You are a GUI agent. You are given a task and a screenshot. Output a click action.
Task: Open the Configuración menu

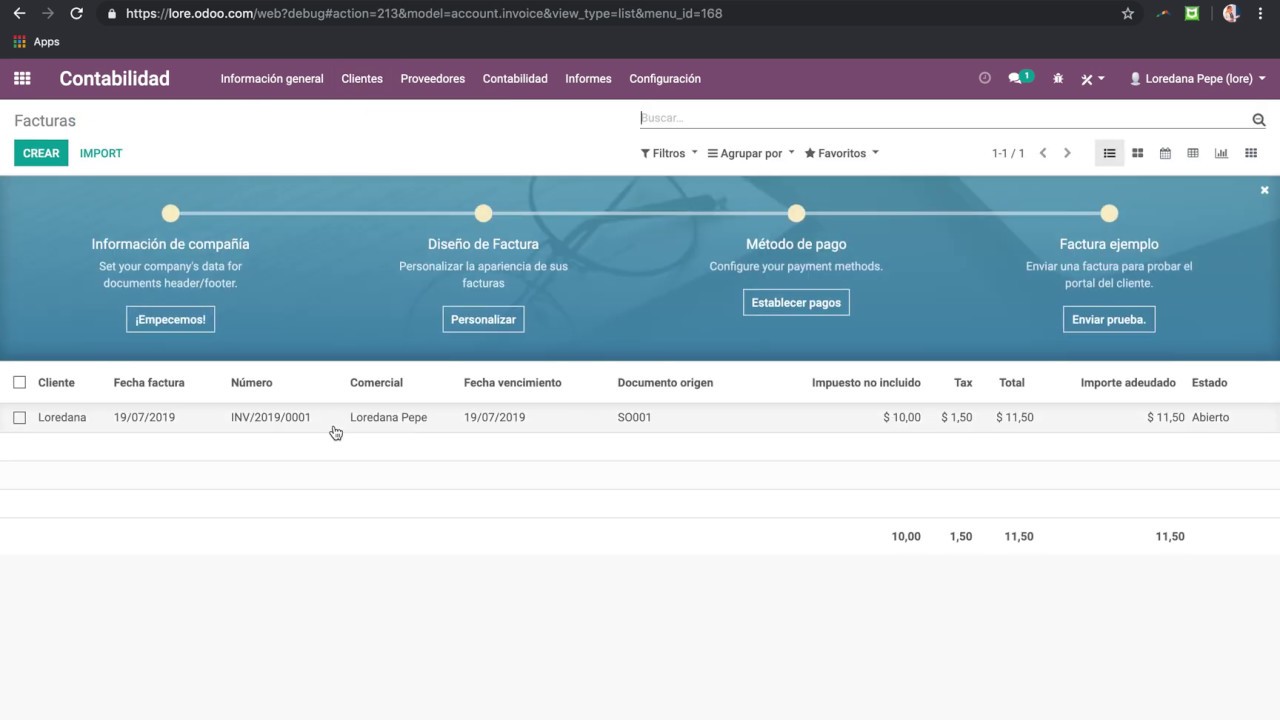(665, 78)
